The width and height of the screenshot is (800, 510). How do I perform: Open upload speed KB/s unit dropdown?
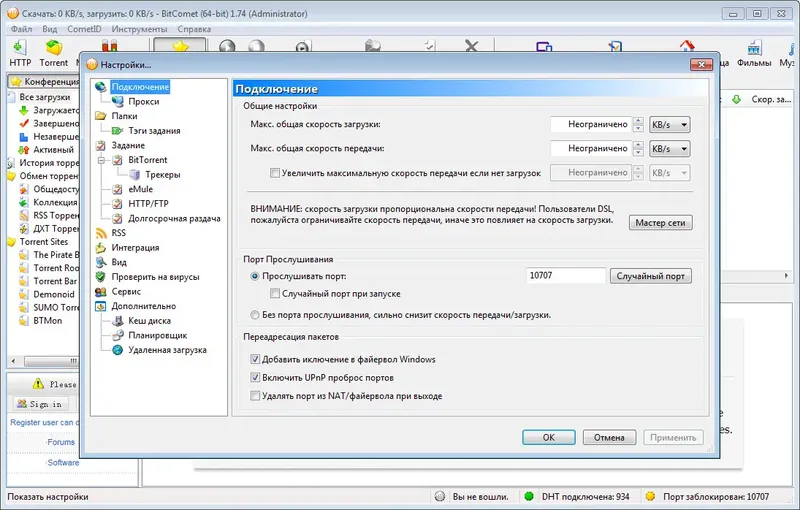click(x=669, y=148)
